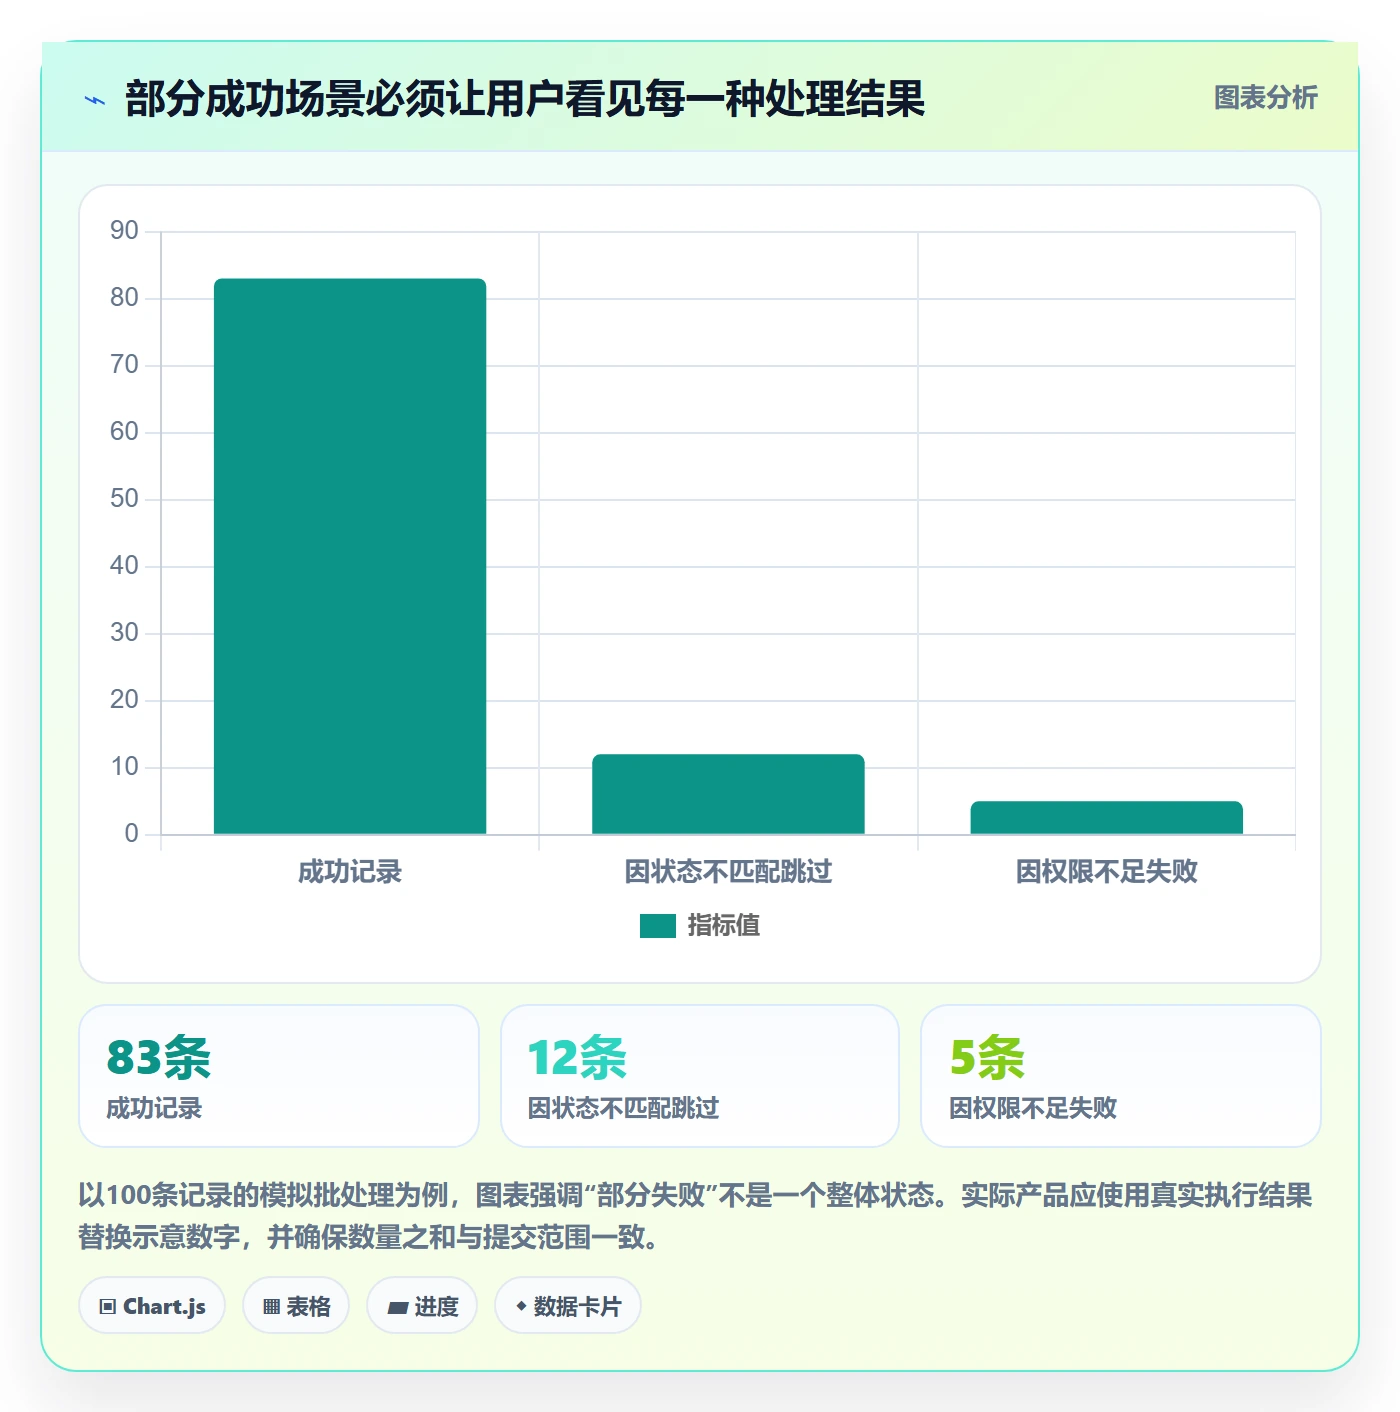Click the y-axis value 50

tap(124, 499)
